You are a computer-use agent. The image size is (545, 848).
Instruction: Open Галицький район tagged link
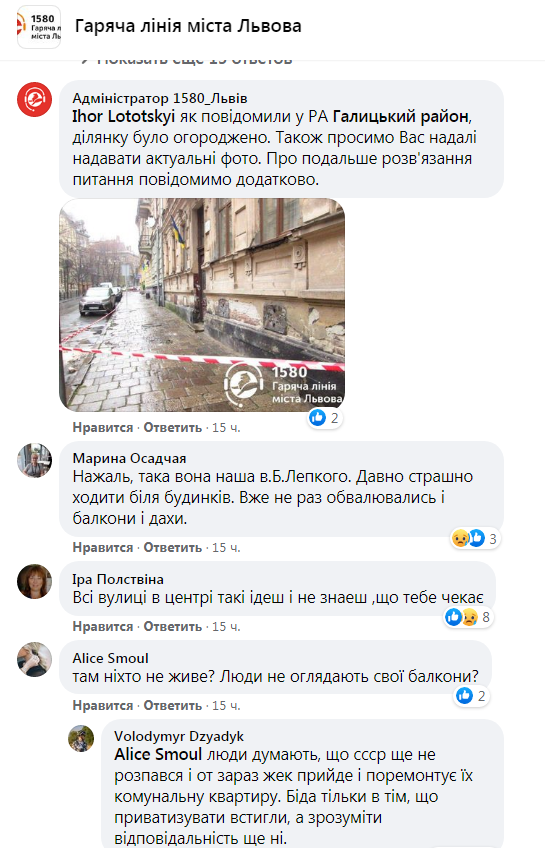[400, 116]
